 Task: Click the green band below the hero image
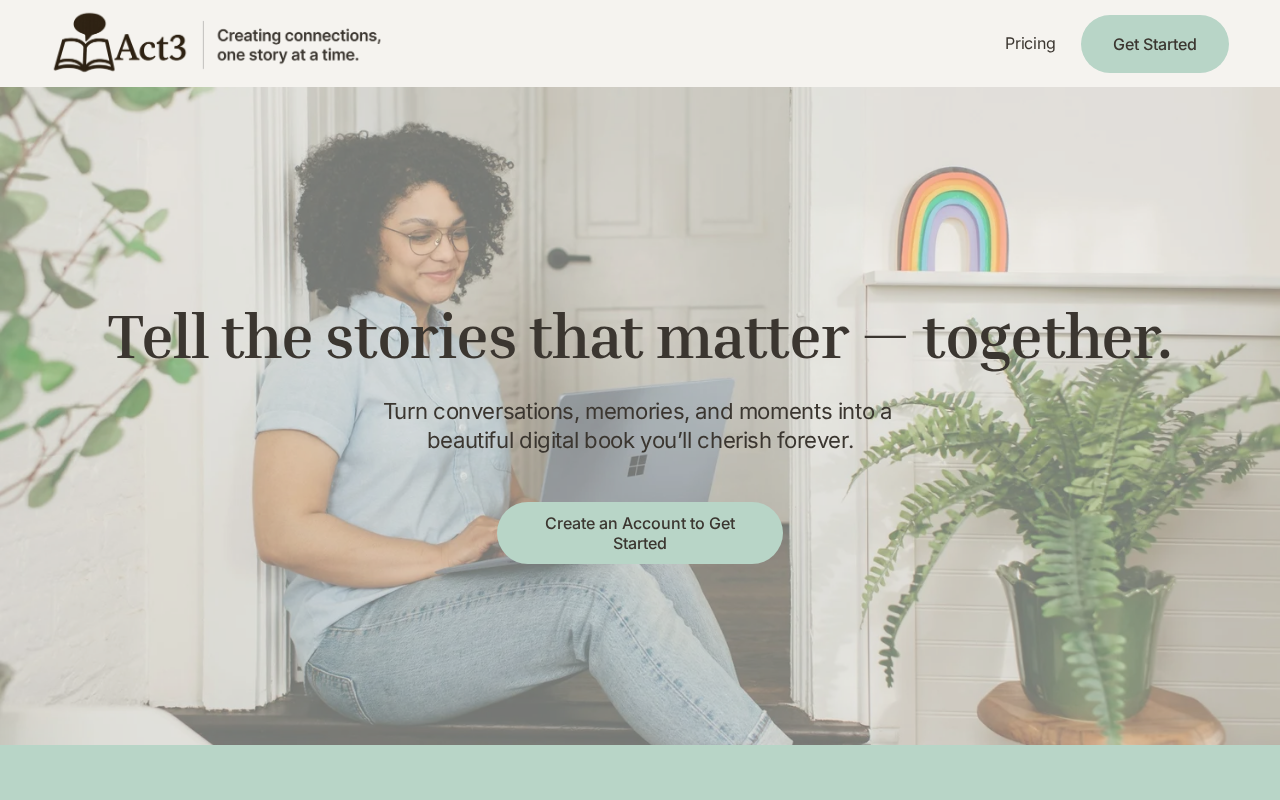point(640,772)
